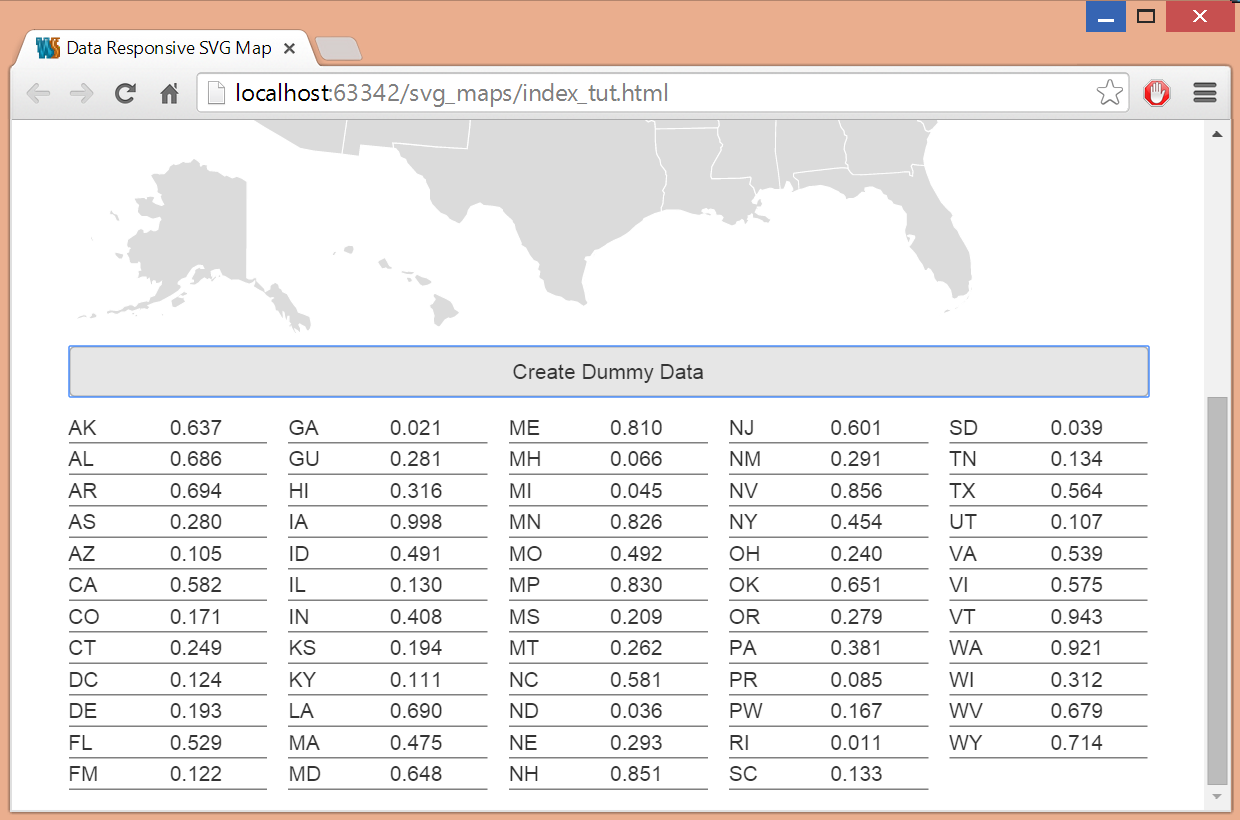Select value 0.066 in MH row
This screenshot has width=1240, height=820.
click(x=636, y=460)
